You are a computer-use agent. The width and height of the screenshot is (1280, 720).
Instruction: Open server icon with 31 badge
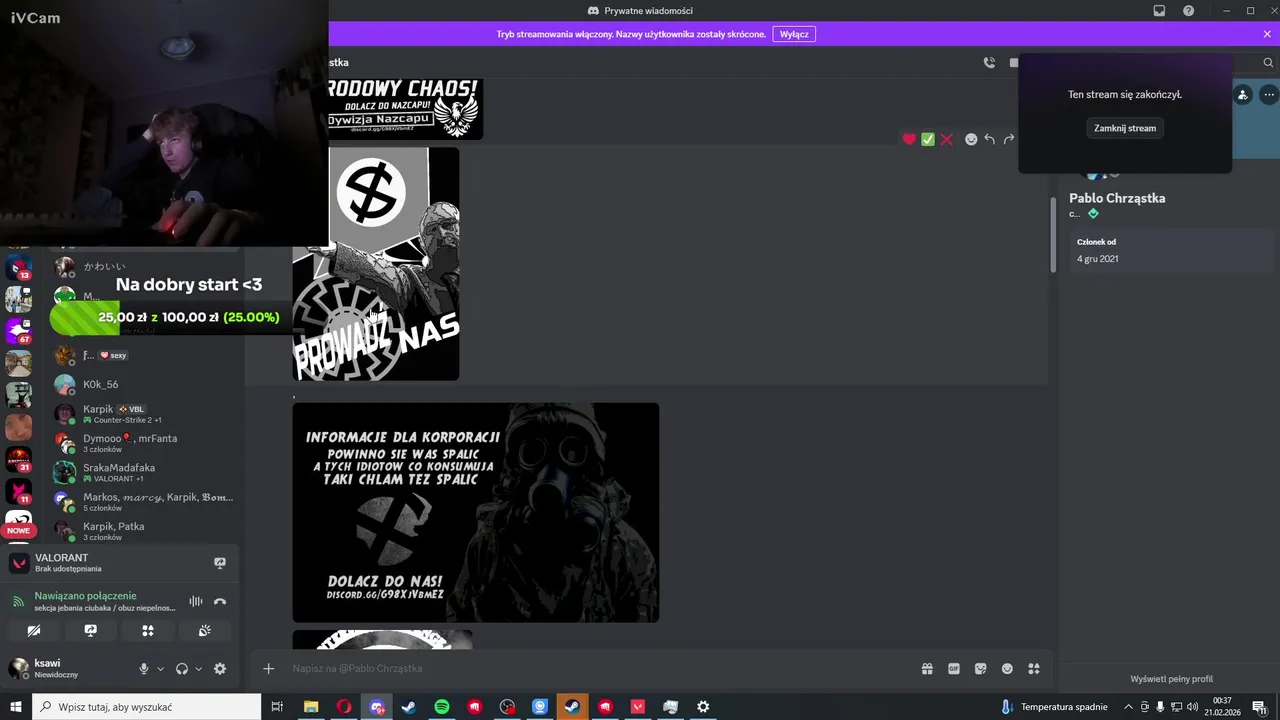[19, 459]
